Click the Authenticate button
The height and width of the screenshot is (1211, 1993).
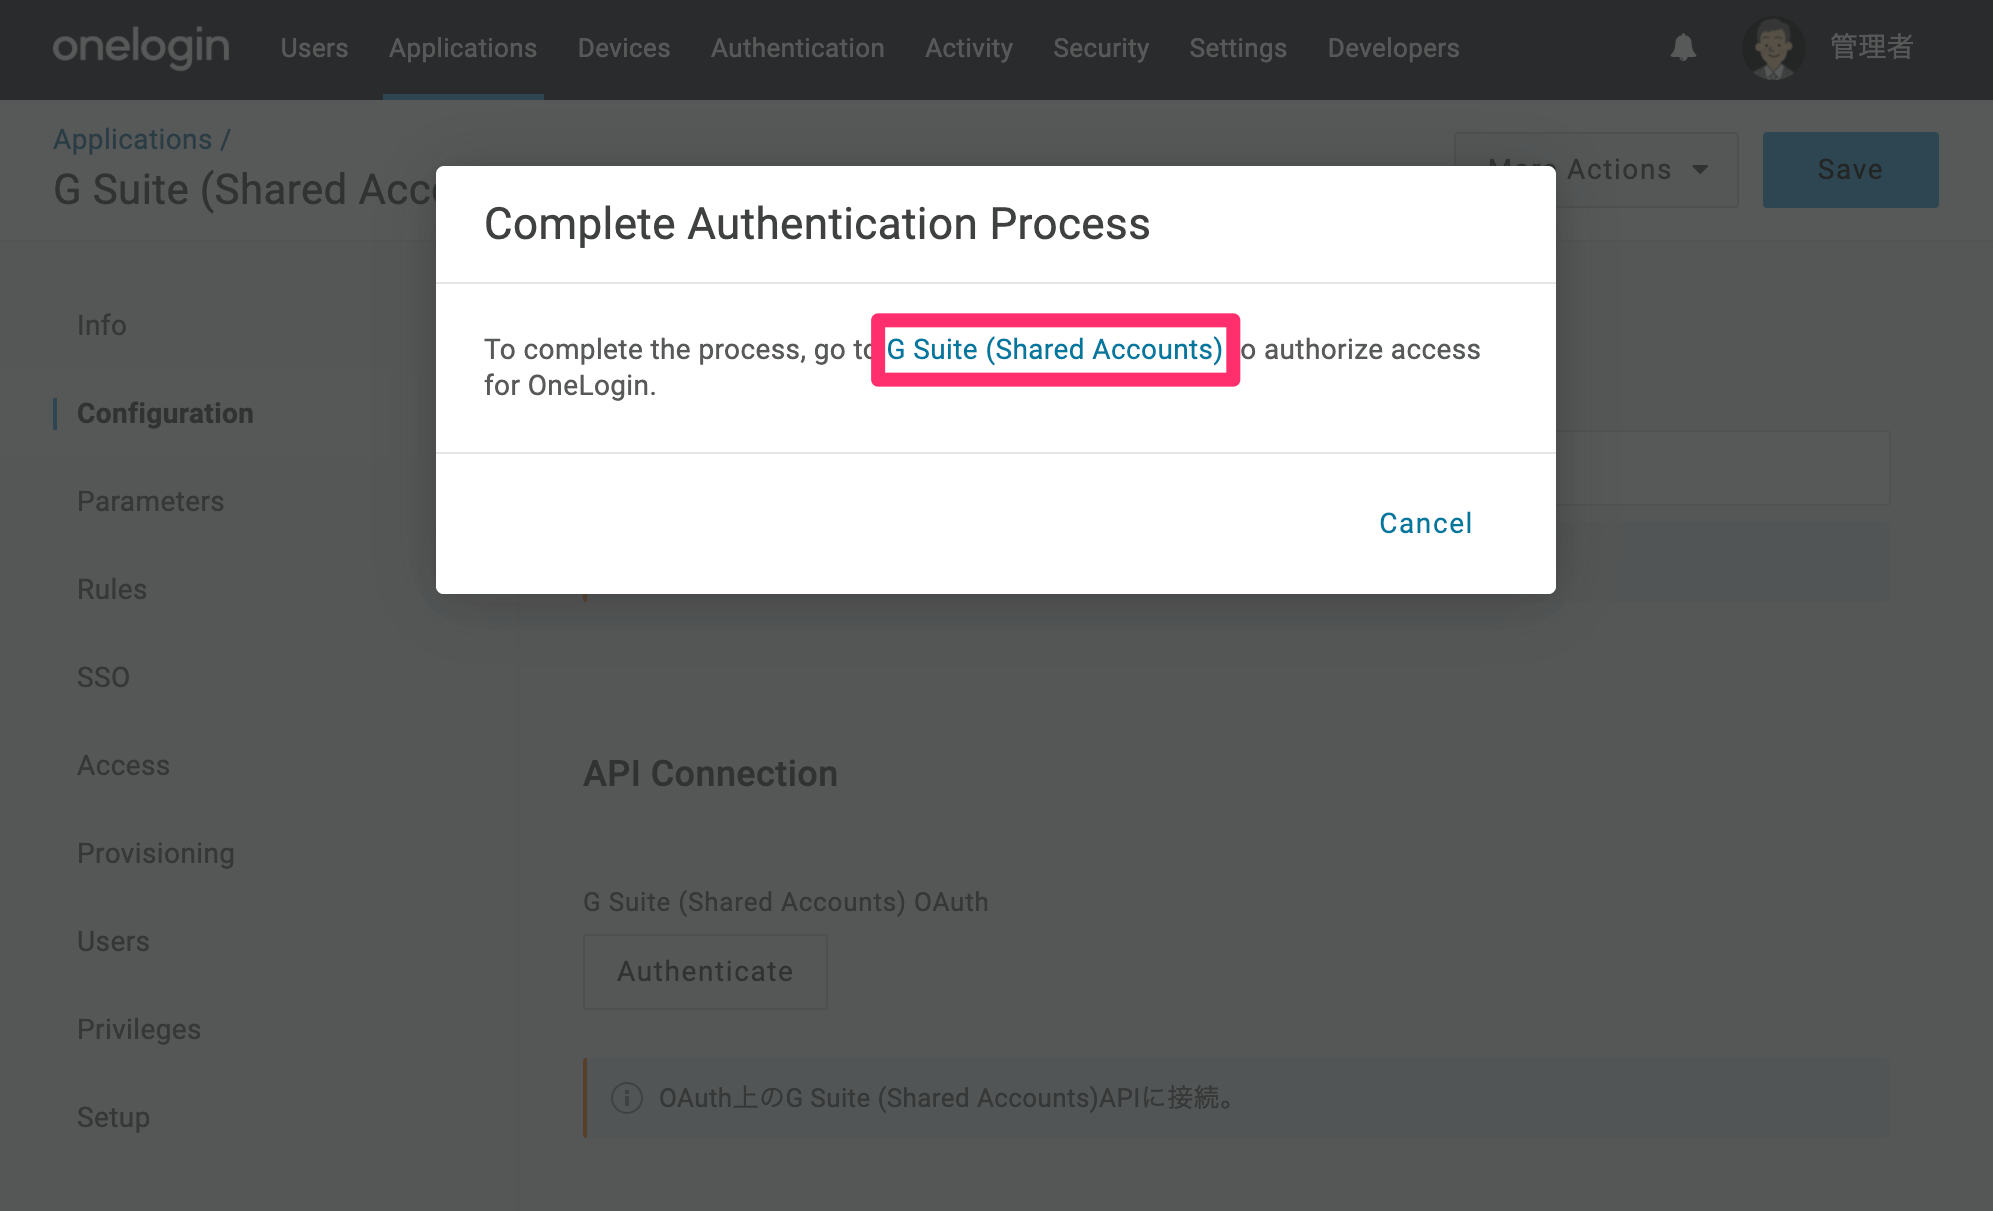[x=705, y=971]
